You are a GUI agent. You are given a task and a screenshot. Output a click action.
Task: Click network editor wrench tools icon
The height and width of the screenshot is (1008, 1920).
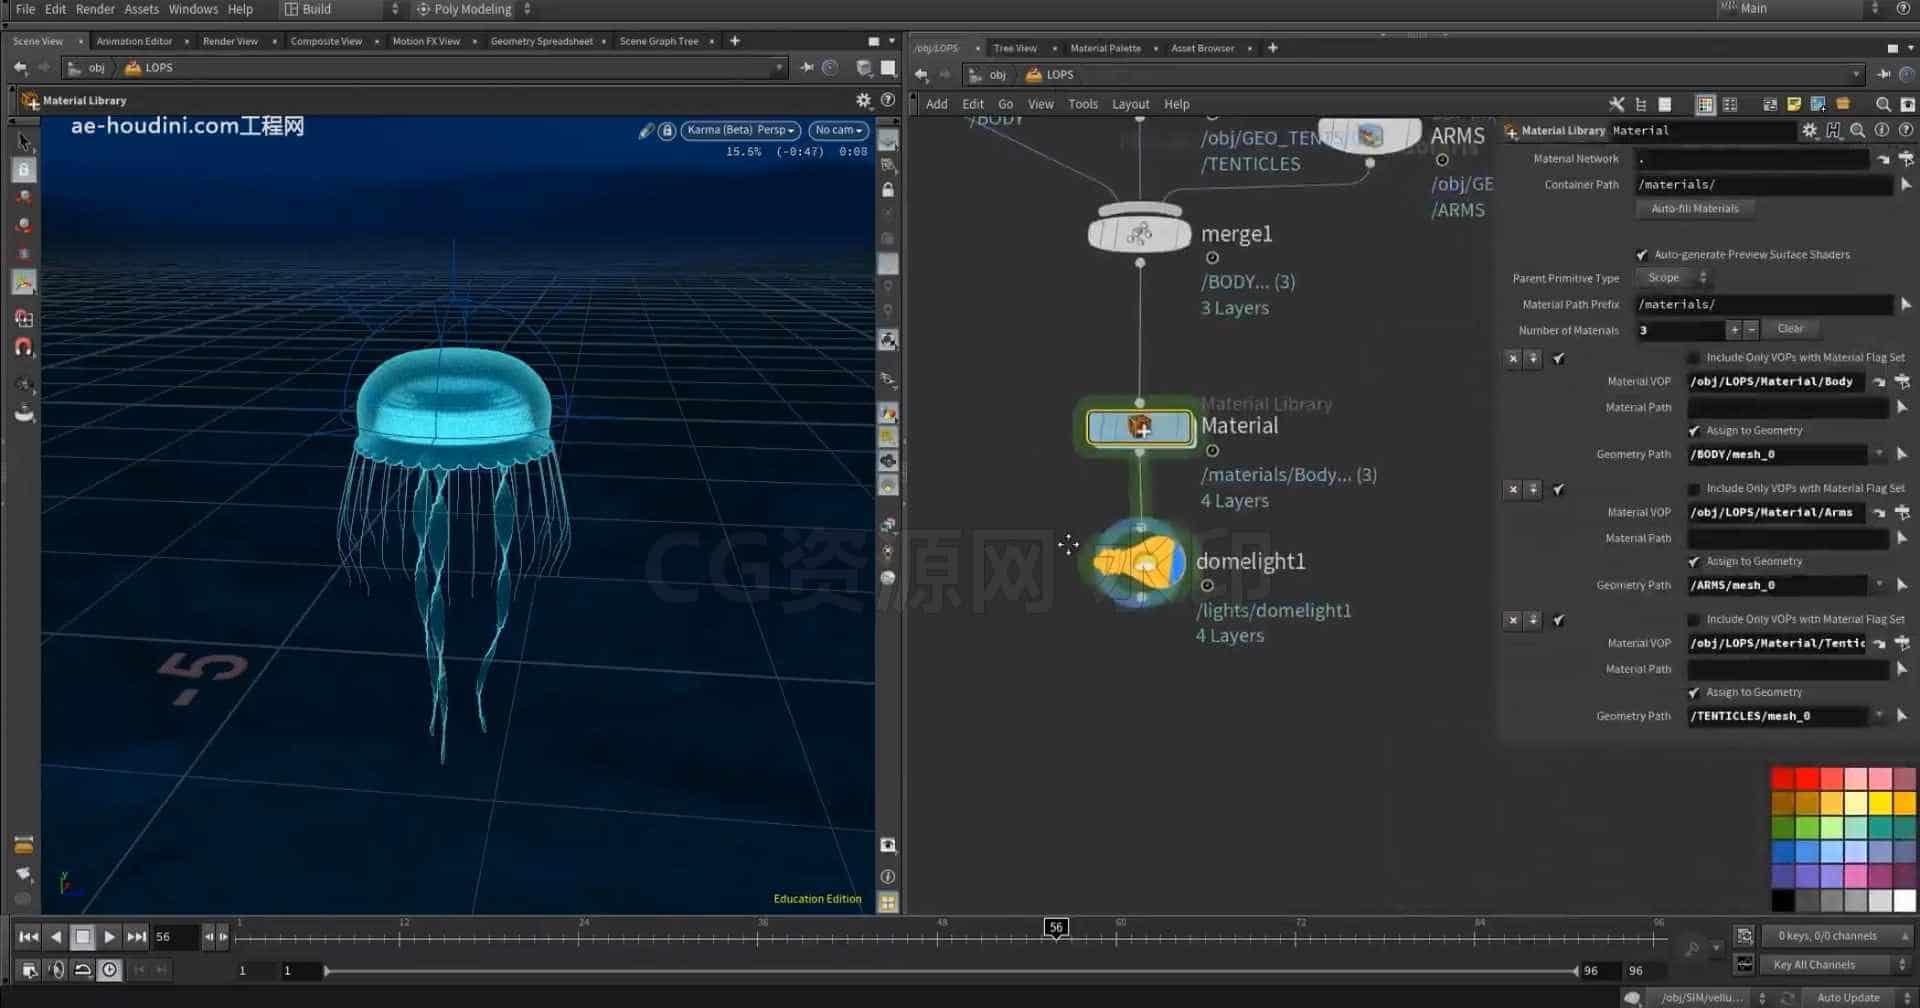(1616, 104)
